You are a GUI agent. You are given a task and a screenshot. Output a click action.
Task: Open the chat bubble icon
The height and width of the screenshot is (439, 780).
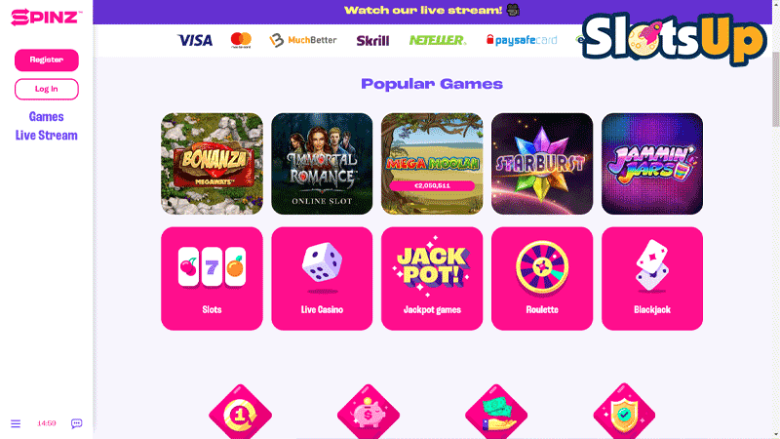(76, 424)
